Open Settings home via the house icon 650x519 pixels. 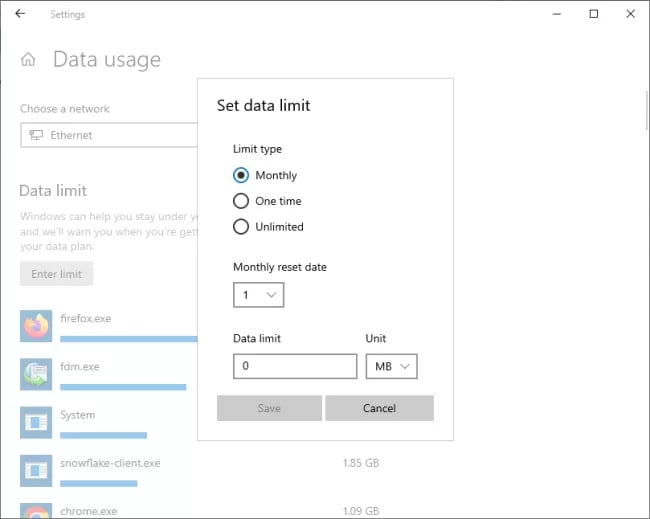28,59
